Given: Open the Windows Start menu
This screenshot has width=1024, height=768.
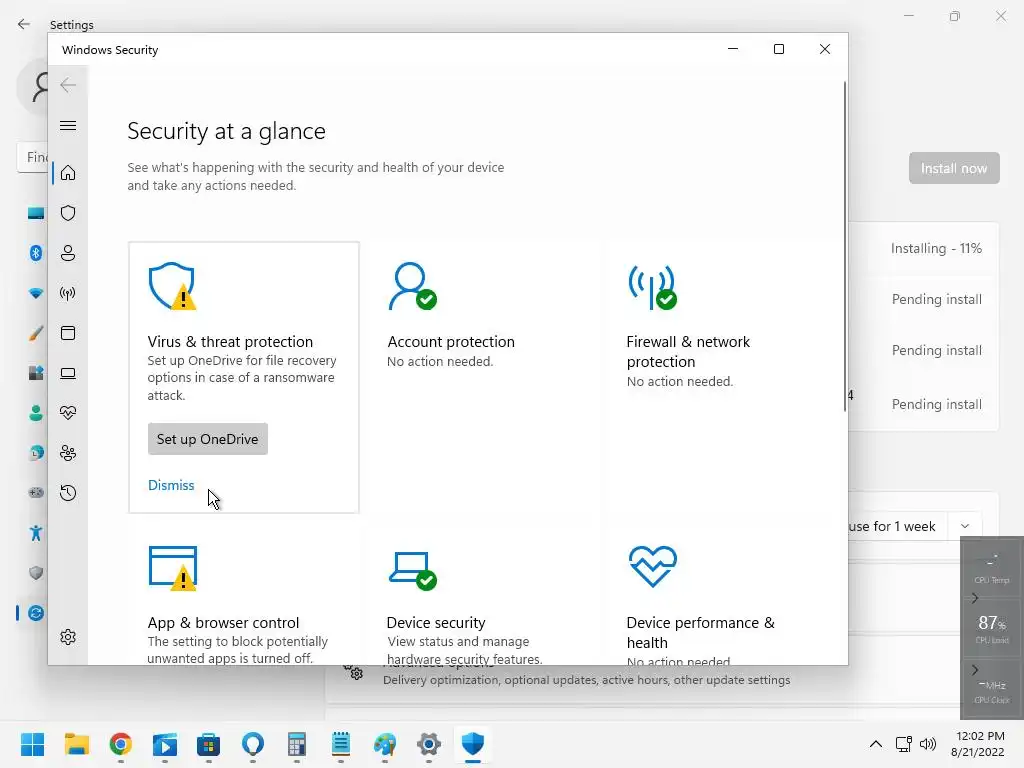Looking at the screenshot, I should click(x=33, y=744).
